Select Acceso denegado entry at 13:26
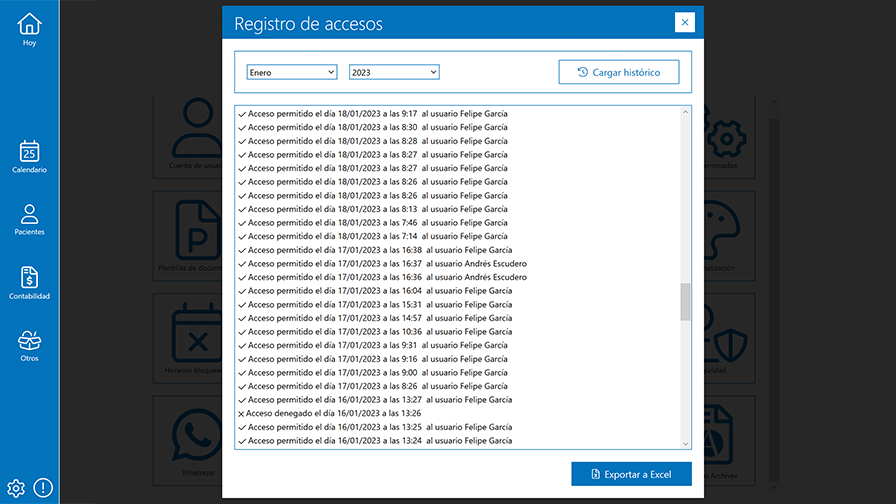The height and width of the screenshot is (504, 896). [329, 413]
